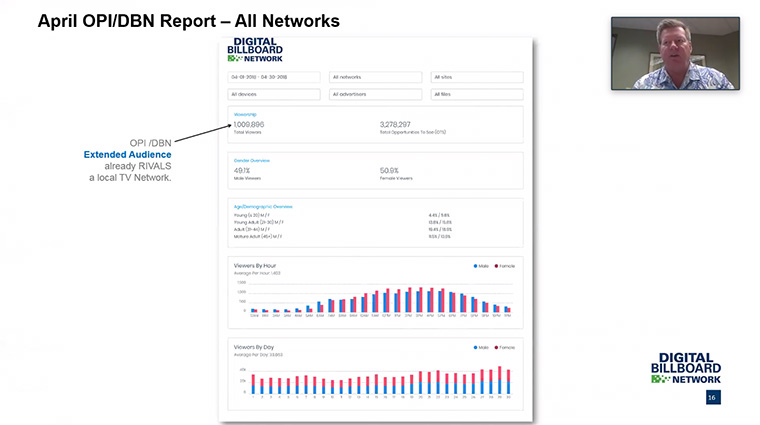Screen dimensions: 760x425
Task: Click the 1,009,896 total viewers value
Action: (x=249, y=125)
